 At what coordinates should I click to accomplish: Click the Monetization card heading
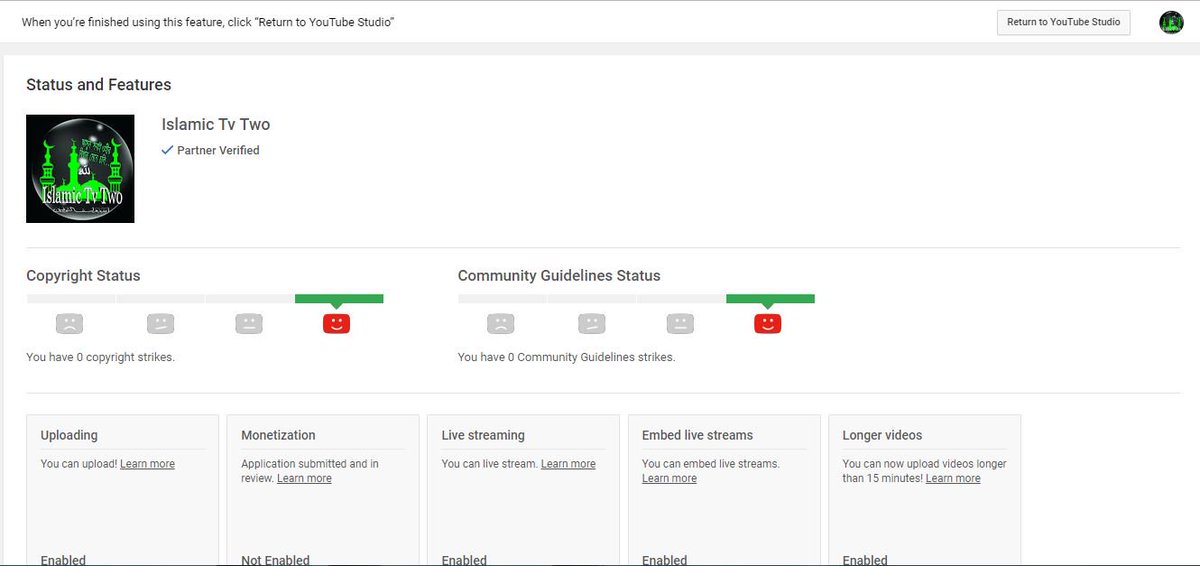[x=278, y=435]
